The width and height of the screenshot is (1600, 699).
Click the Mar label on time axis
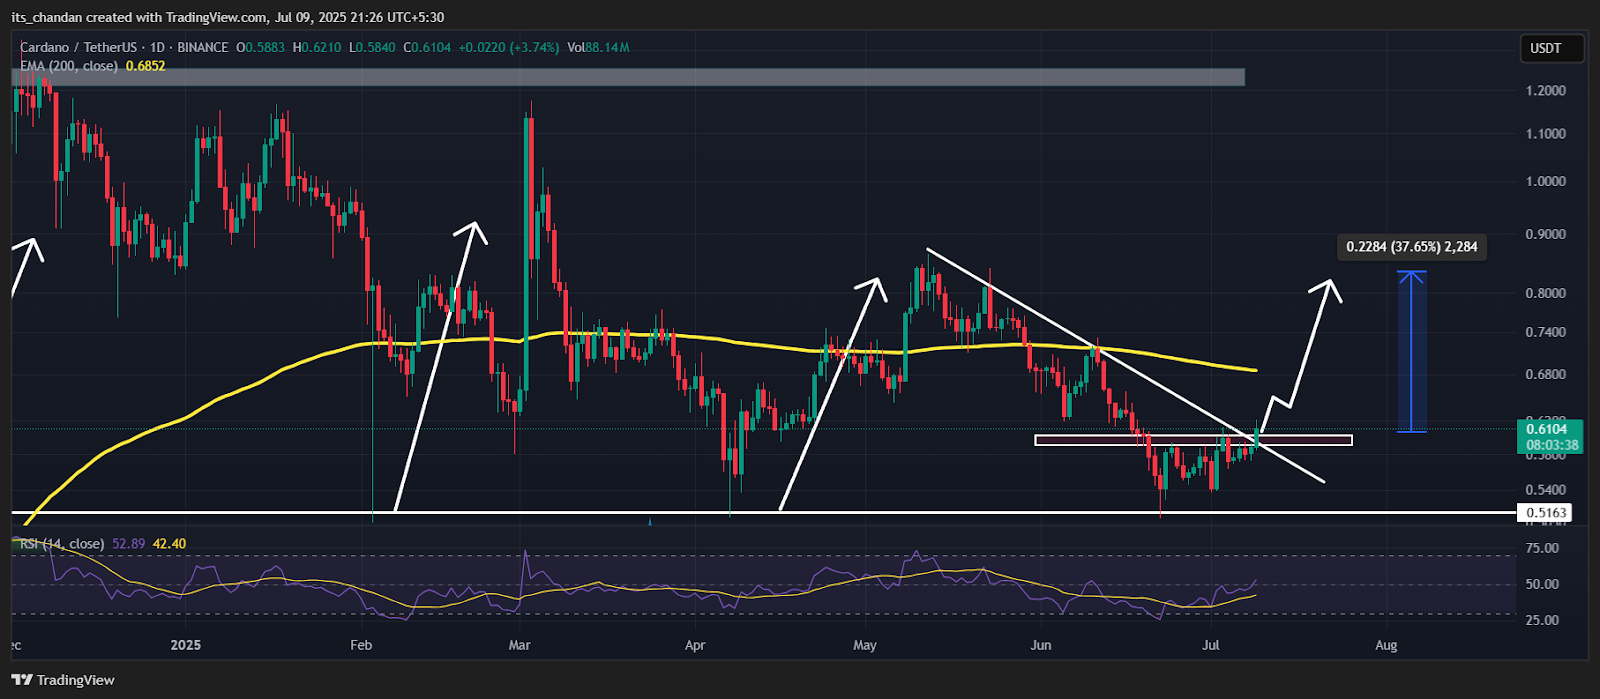[519, 645]
